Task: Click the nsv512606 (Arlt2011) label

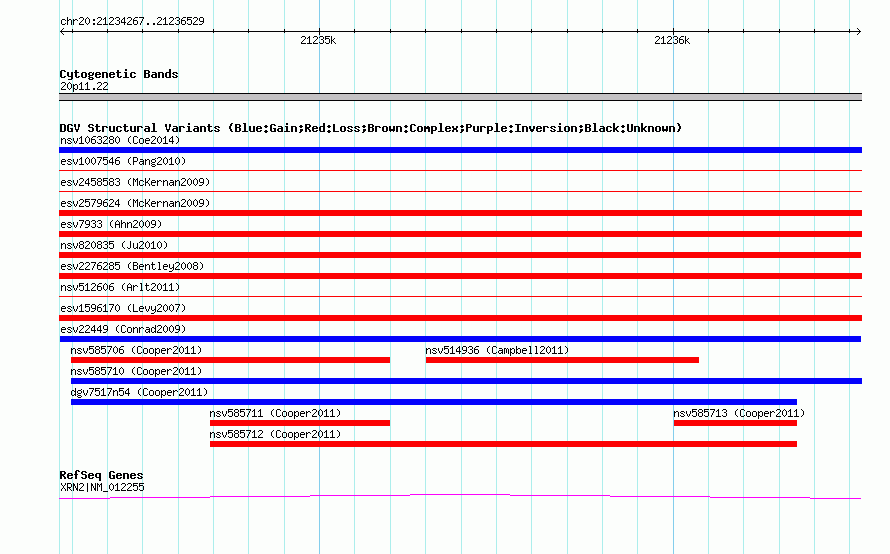Action: 120,287
